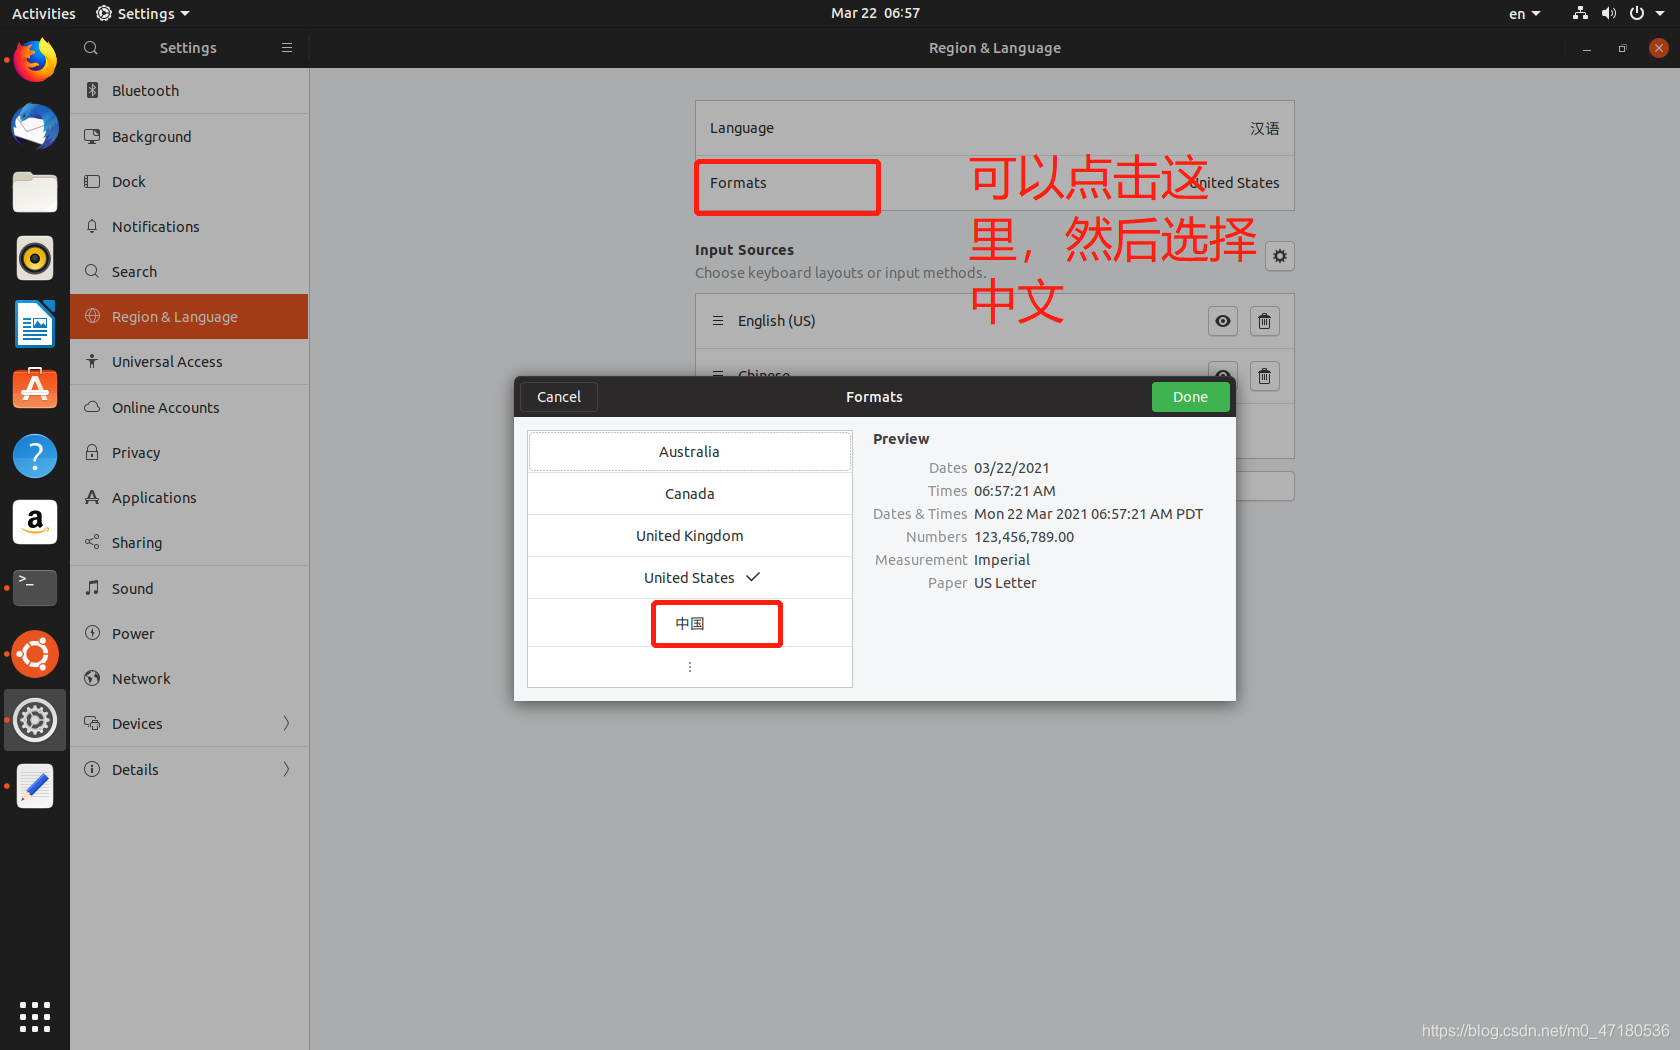Cancel the Formats dialog
Image resolution: width=1680 pixels, height=1050 pixels.
click(x=558, y=397)
